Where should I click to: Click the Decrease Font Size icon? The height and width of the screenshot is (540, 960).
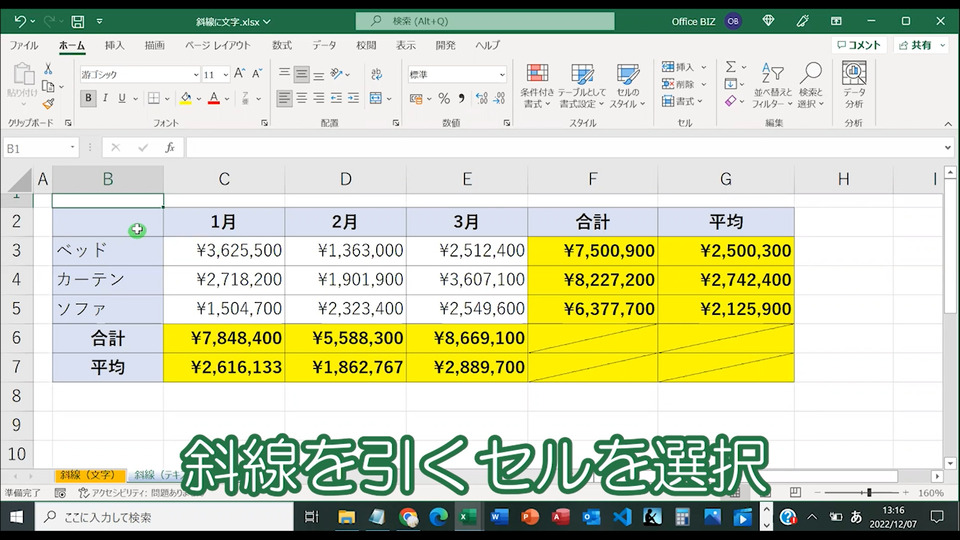click(x=257, y=74)
